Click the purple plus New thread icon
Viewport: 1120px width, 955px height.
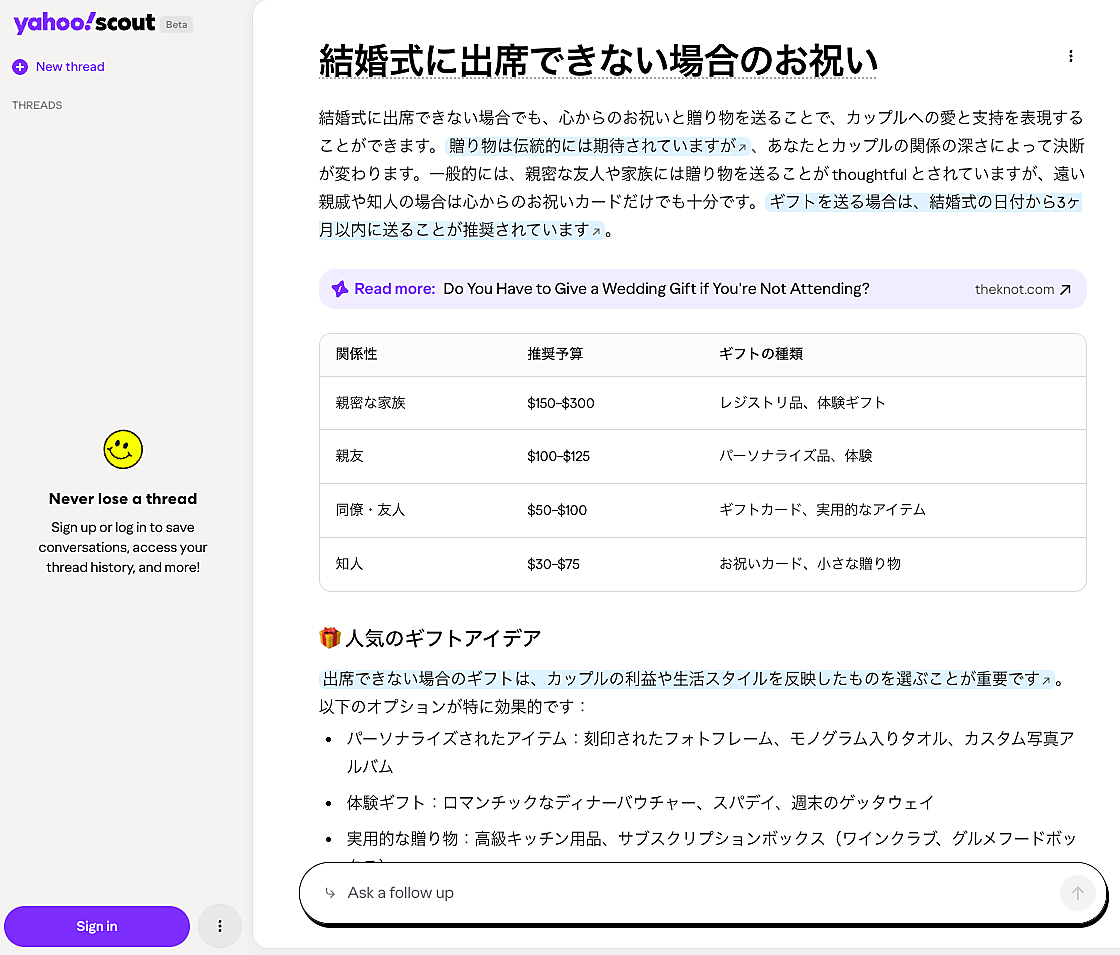(x=20, y=67)
